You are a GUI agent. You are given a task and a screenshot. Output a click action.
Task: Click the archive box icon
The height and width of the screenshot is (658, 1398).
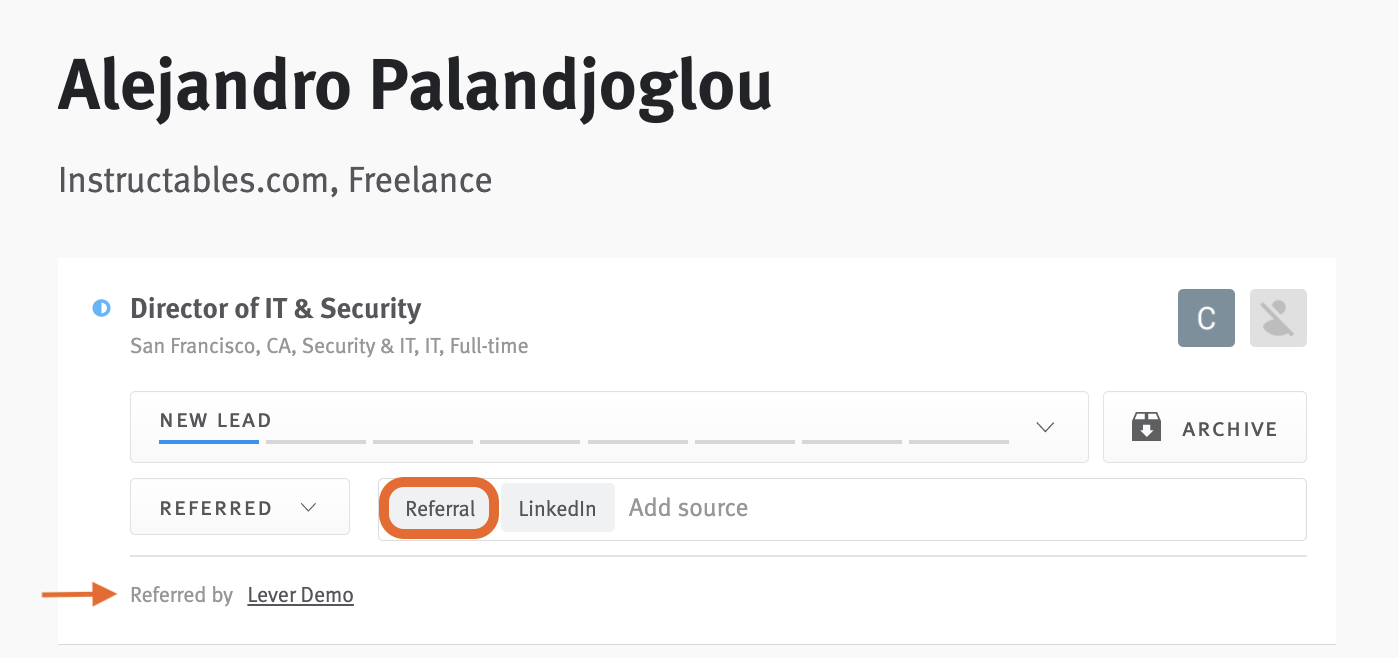point(1146,428)
